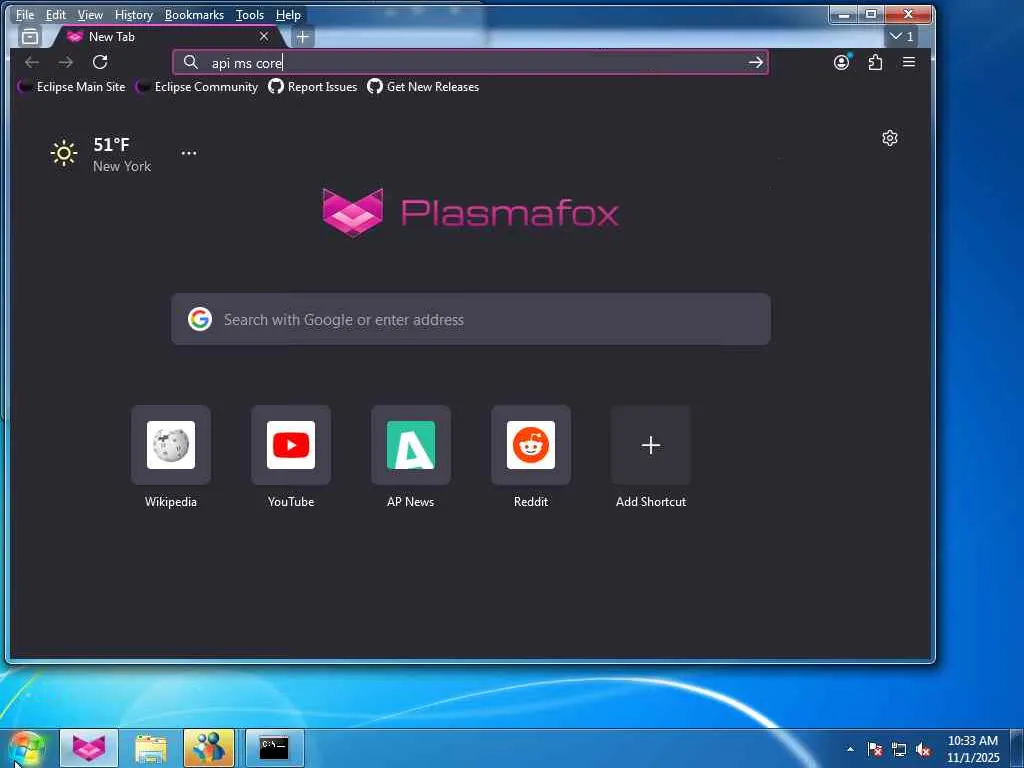
Task: Click the Google search box on page
Action: 471,319
